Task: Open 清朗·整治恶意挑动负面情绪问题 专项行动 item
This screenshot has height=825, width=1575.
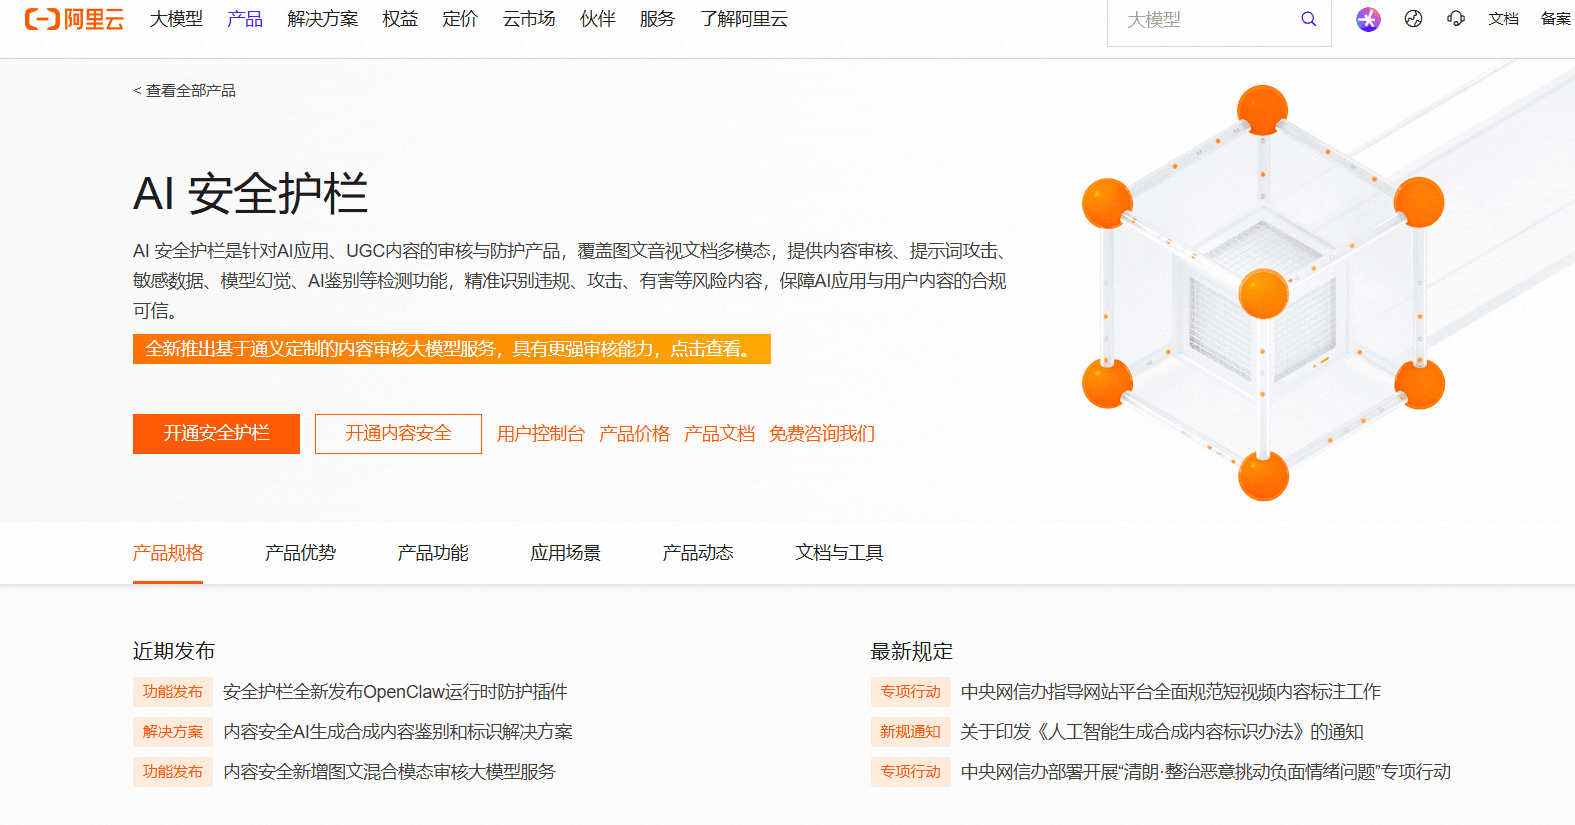Action: (1206, 772)
